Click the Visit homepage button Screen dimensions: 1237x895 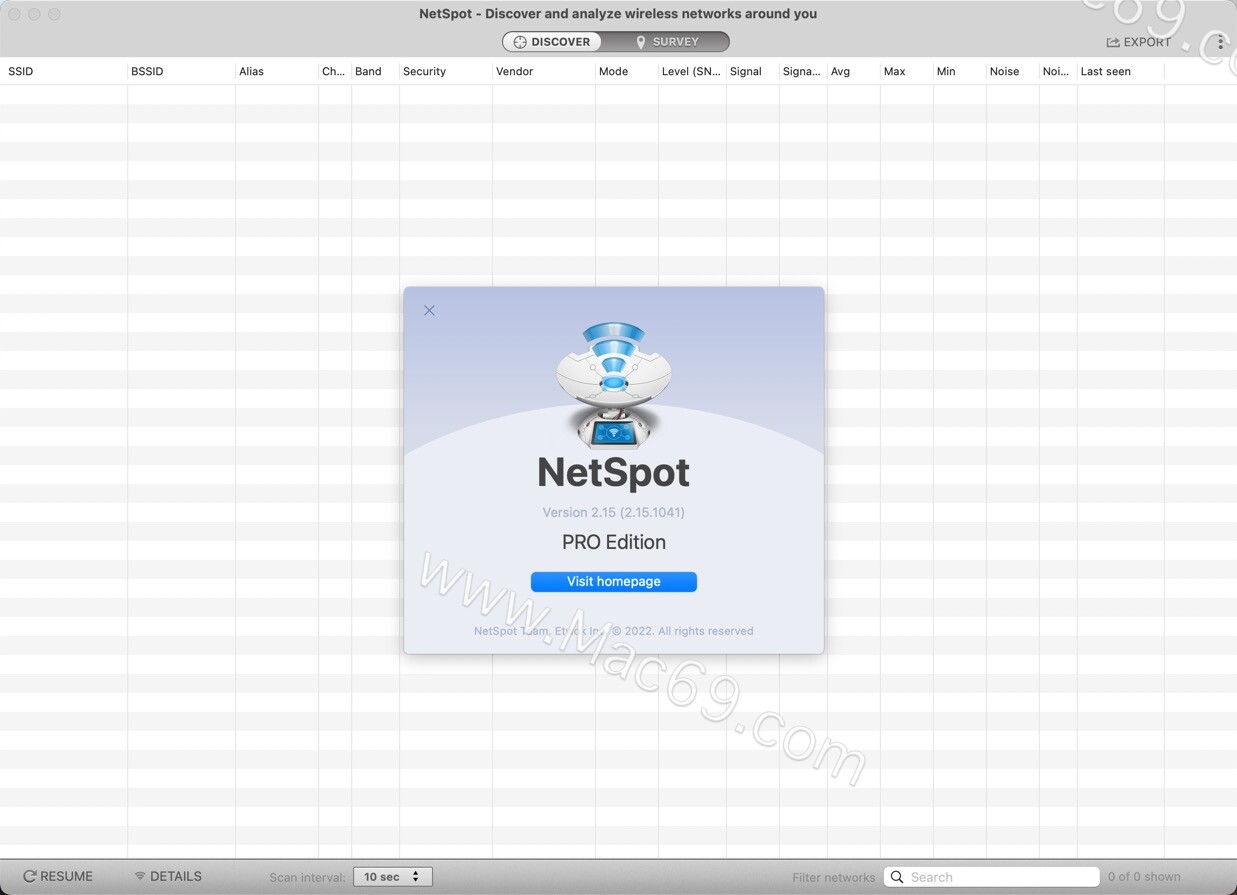613,581
